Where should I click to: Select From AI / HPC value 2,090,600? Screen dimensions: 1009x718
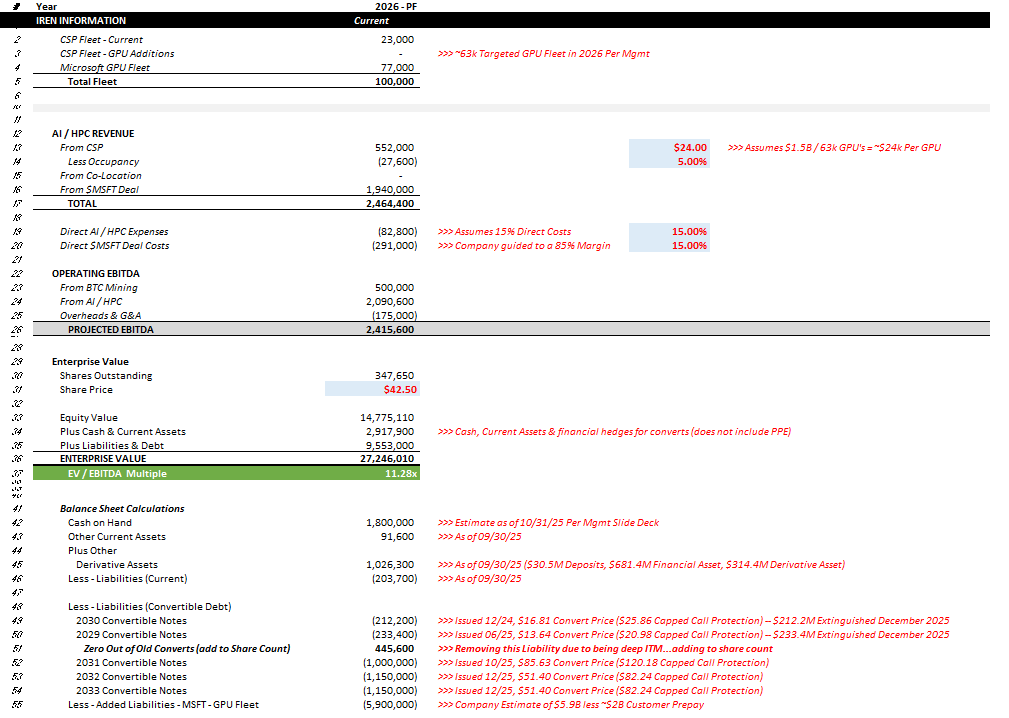(x=390, y=302)
